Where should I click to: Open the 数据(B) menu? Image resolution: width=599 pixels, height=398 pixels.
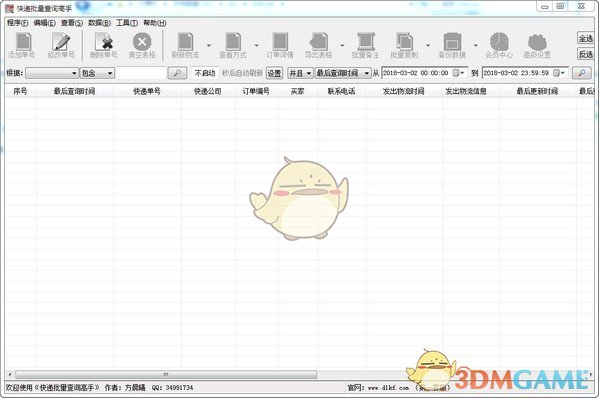coord(99,23)
